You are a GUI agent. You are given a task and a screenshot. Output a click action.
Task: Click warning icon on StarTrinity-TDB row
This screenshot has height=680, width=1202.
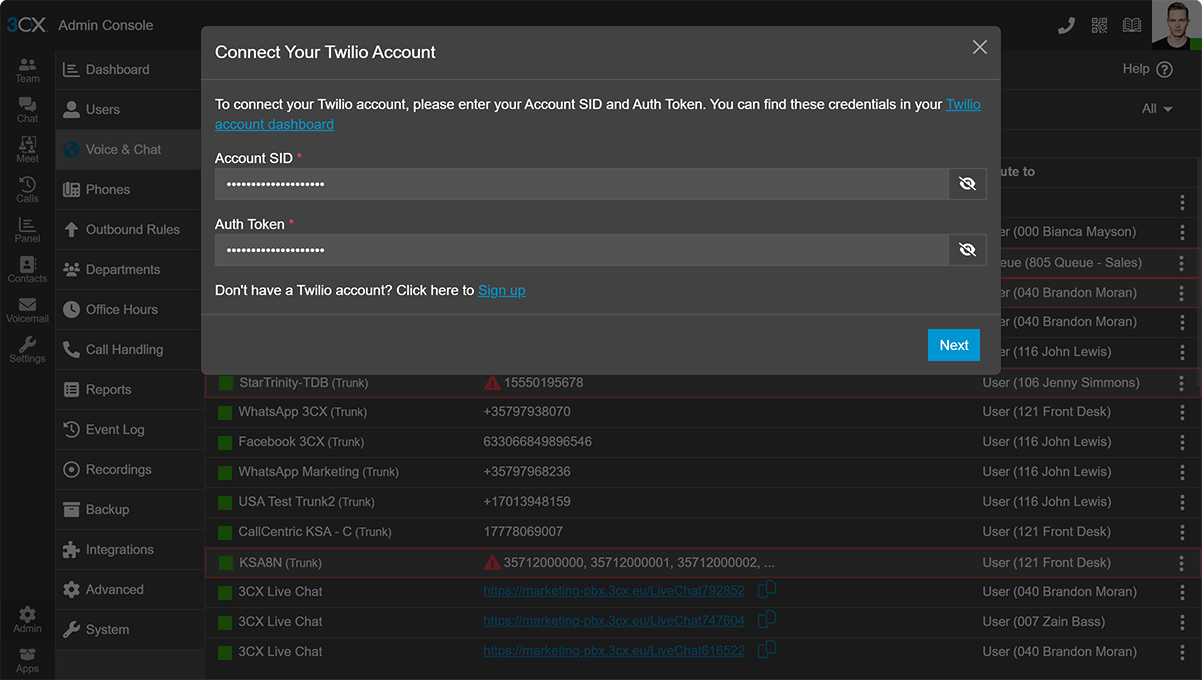coord(492,382)
